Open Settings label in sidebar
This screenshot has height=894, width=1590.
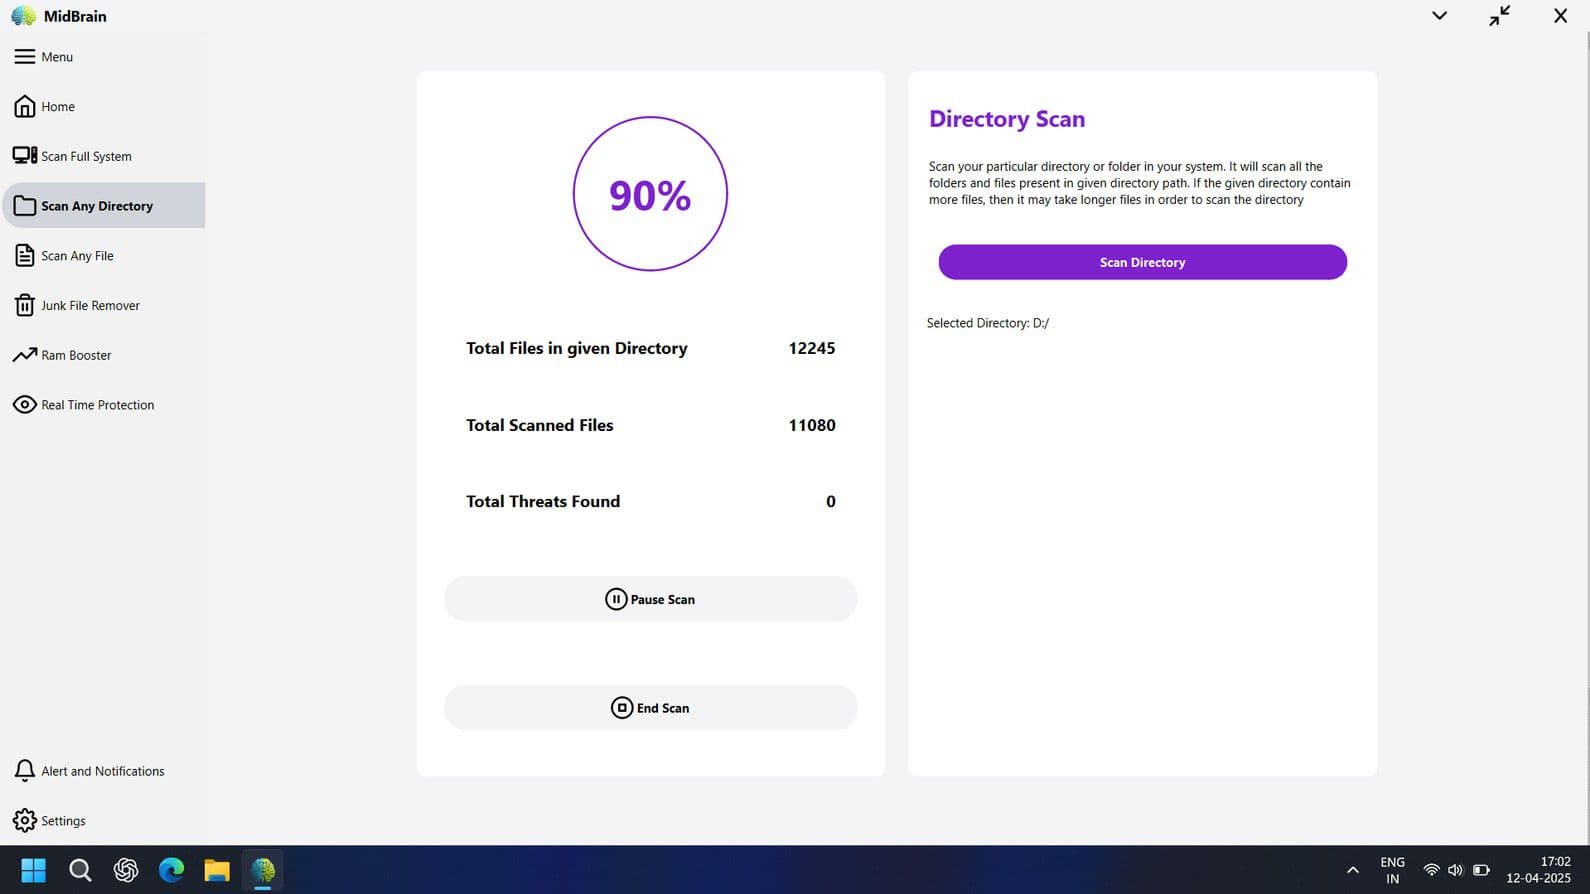pyautogui.click(x=63, y=821)
